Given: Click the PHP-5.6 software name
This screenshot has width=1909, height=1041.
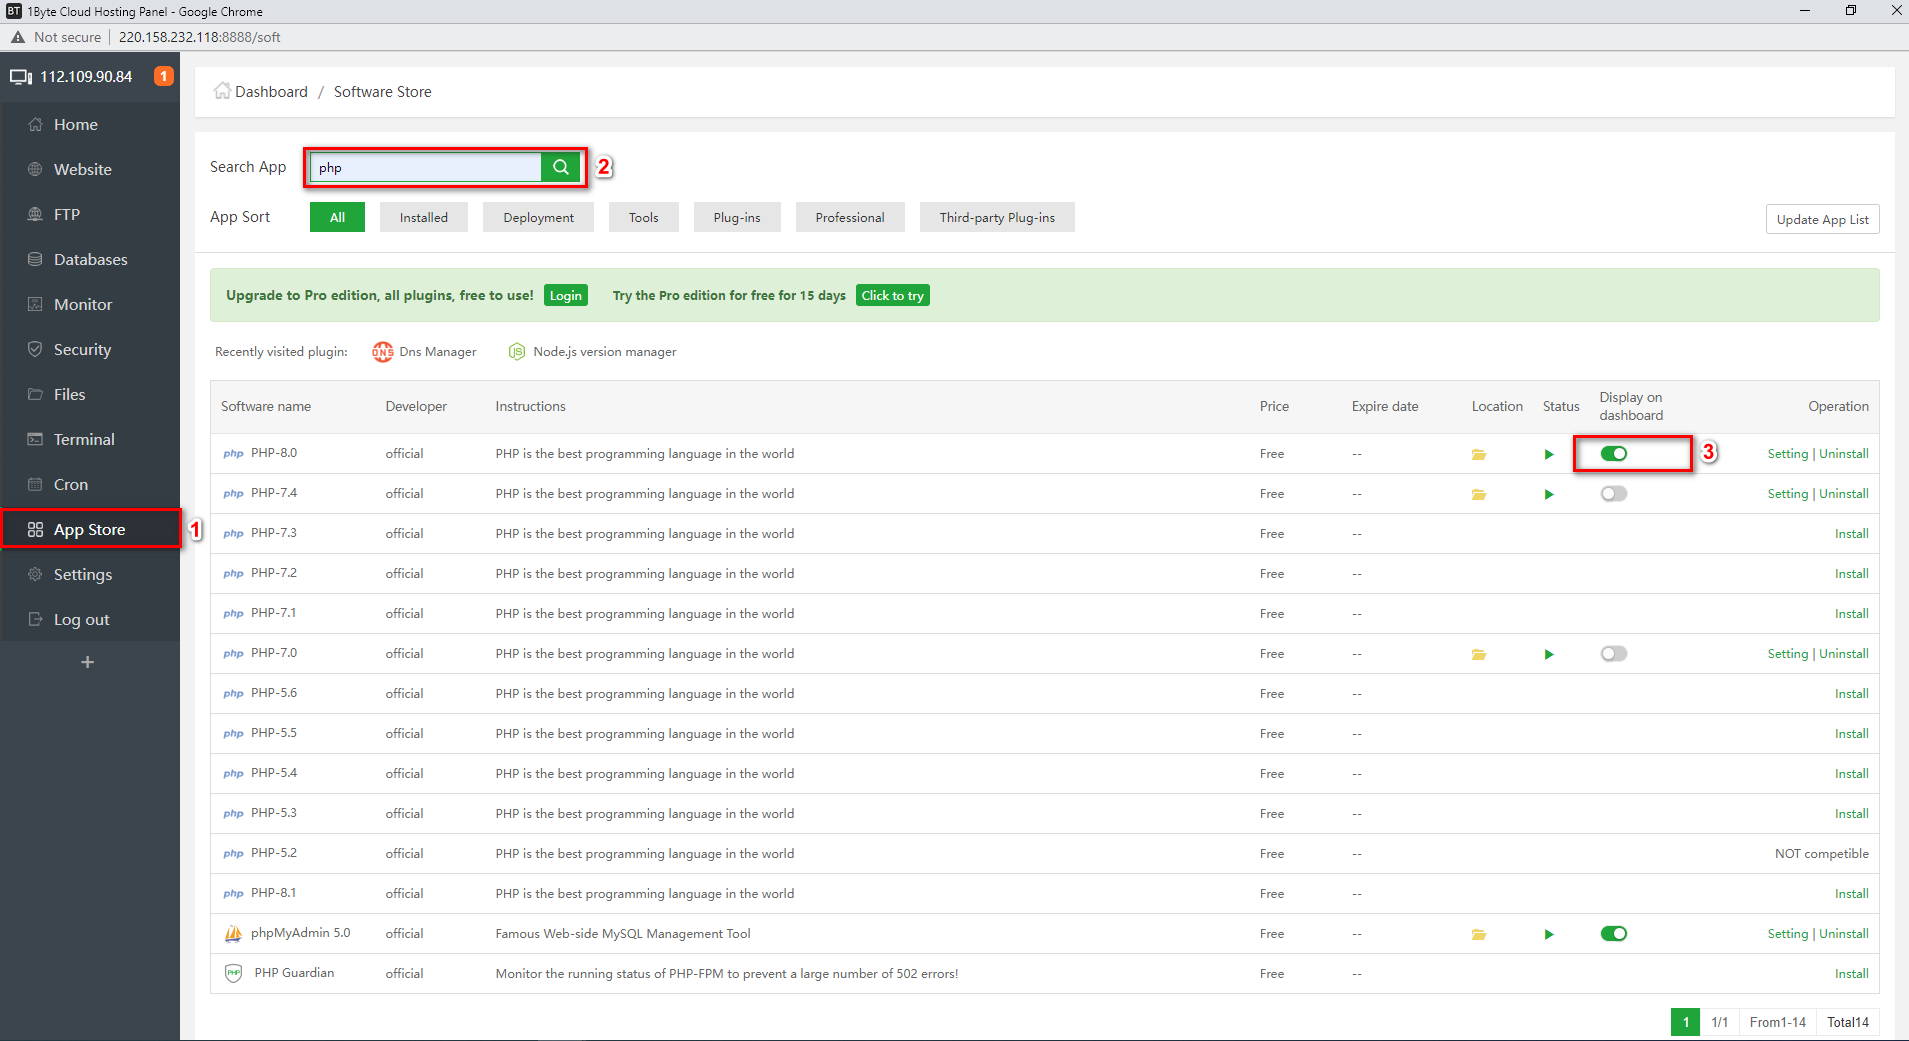Looking at the screenshot, I should click(274, 693).
